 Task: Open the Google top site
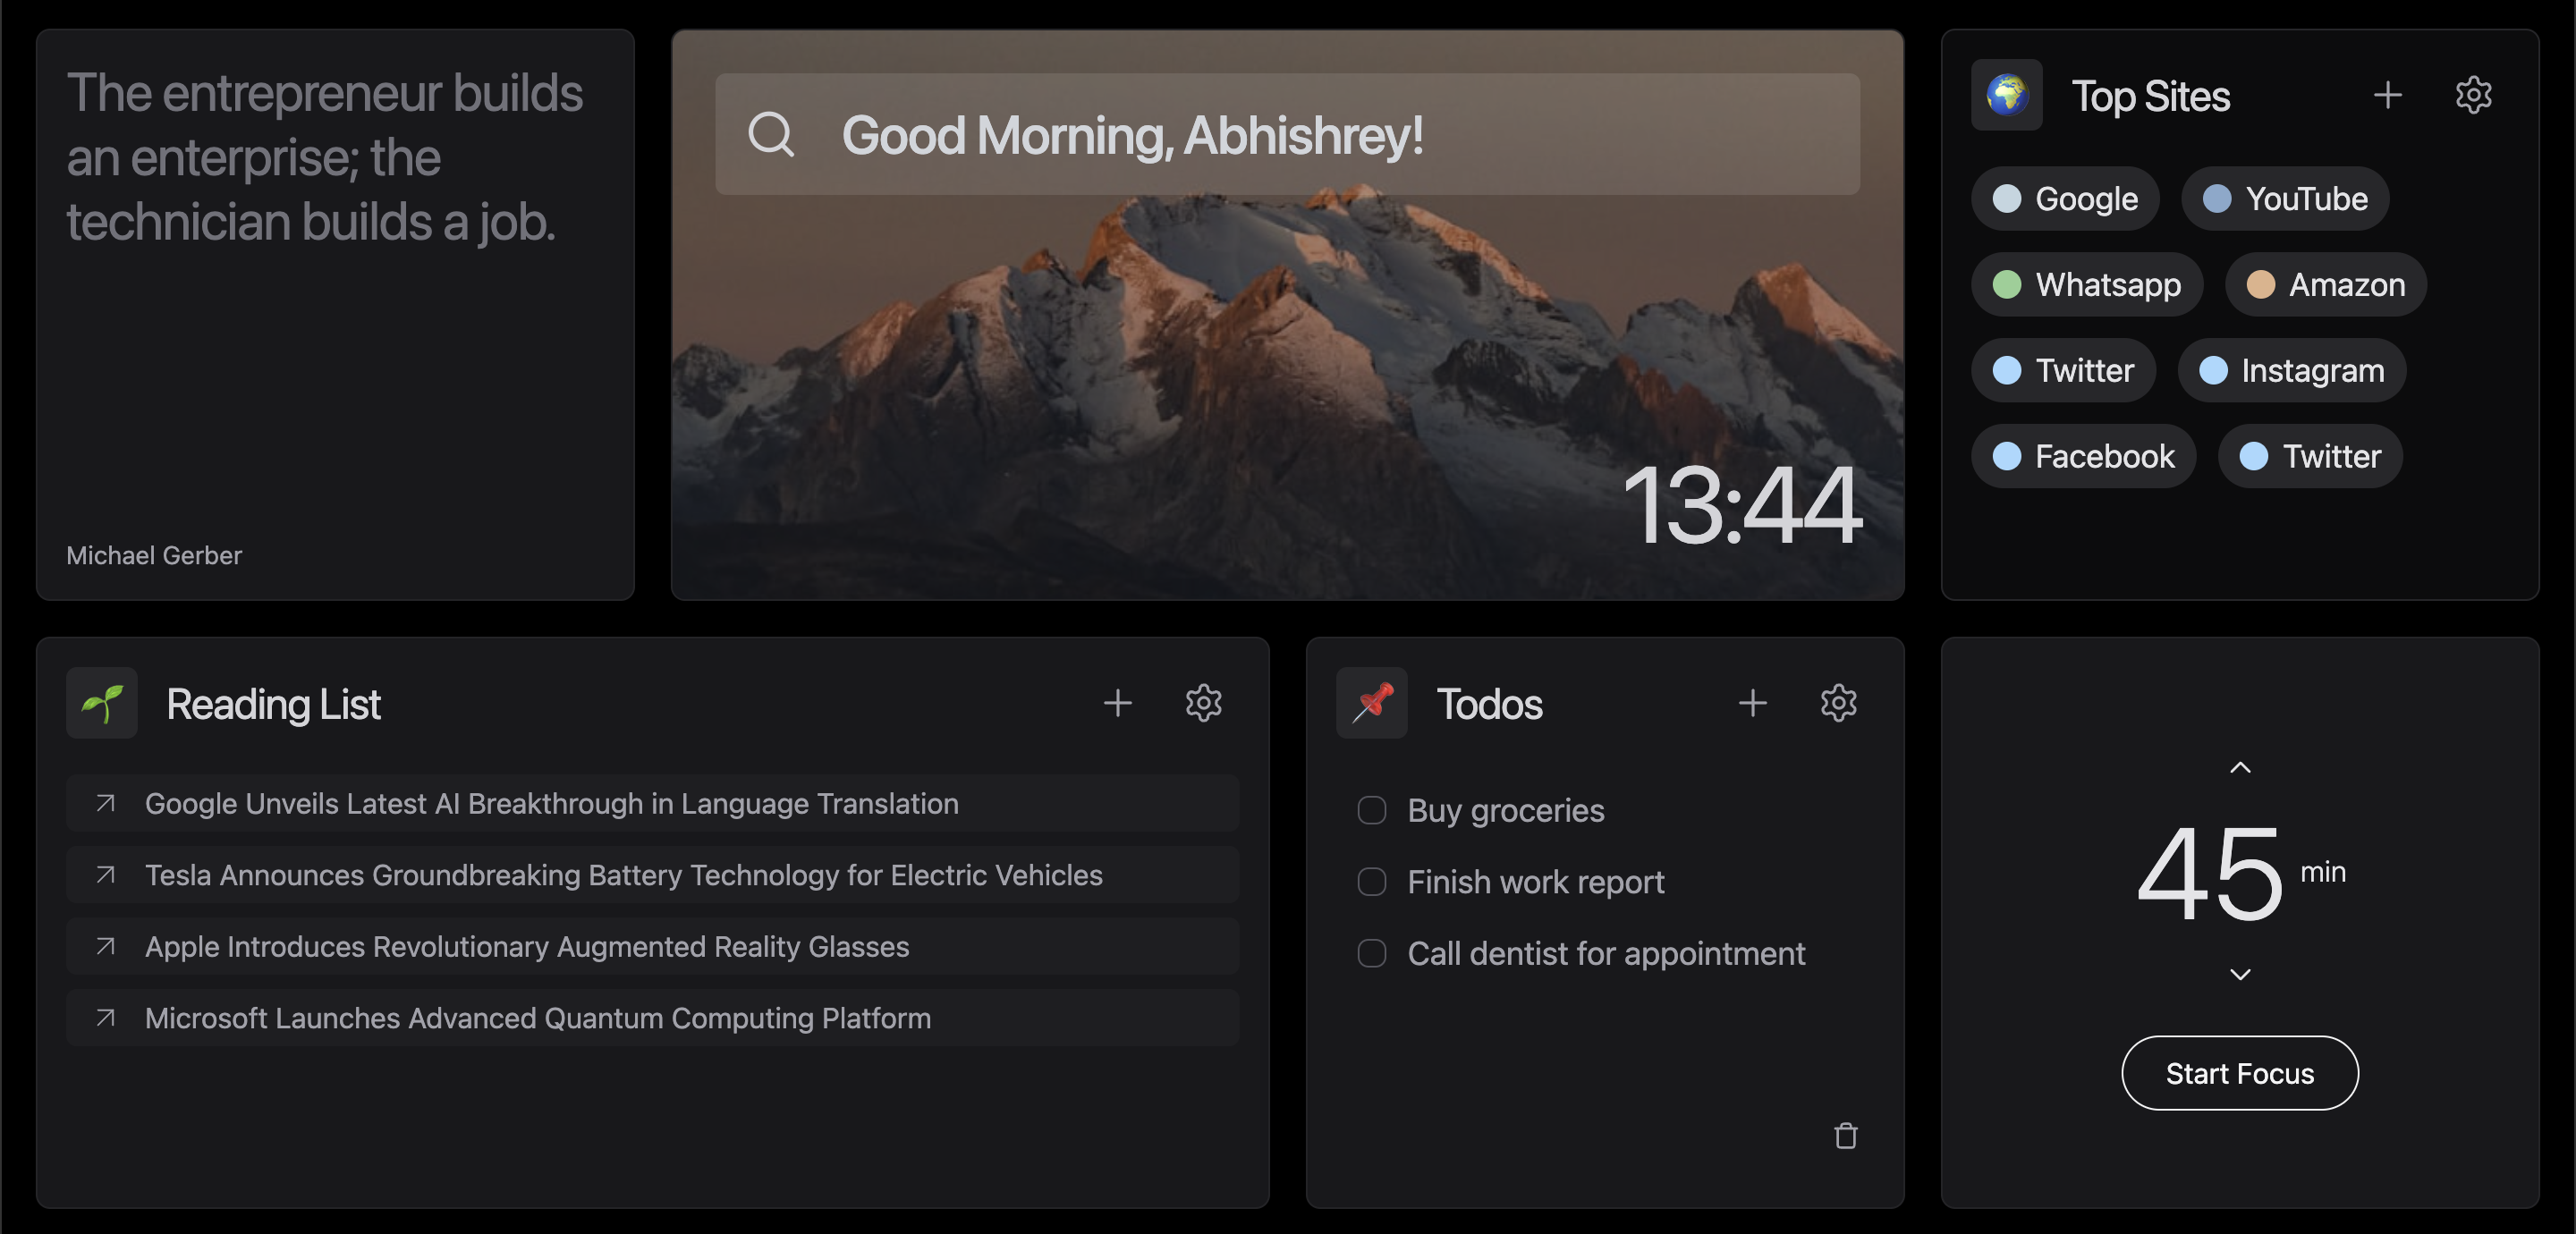(2064, 198)
